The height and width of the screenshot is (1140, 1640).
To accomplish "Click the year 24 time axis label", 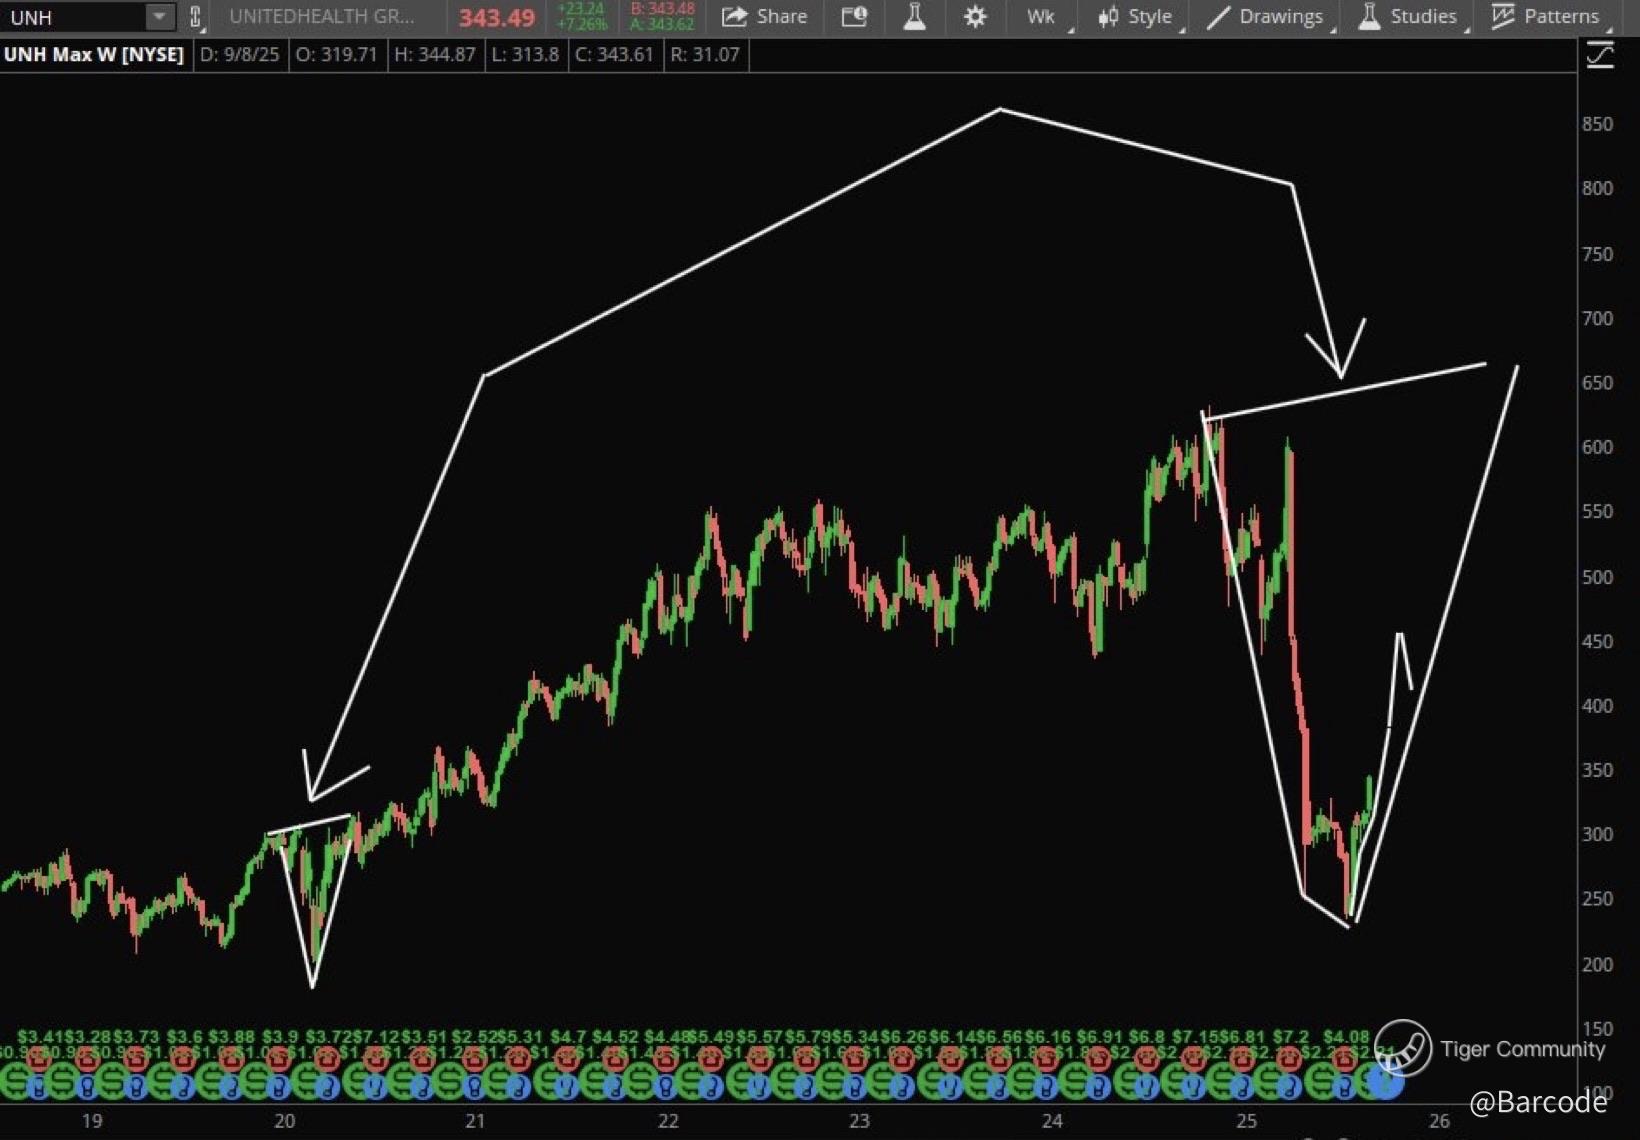I will (x=1052, y=1121).
